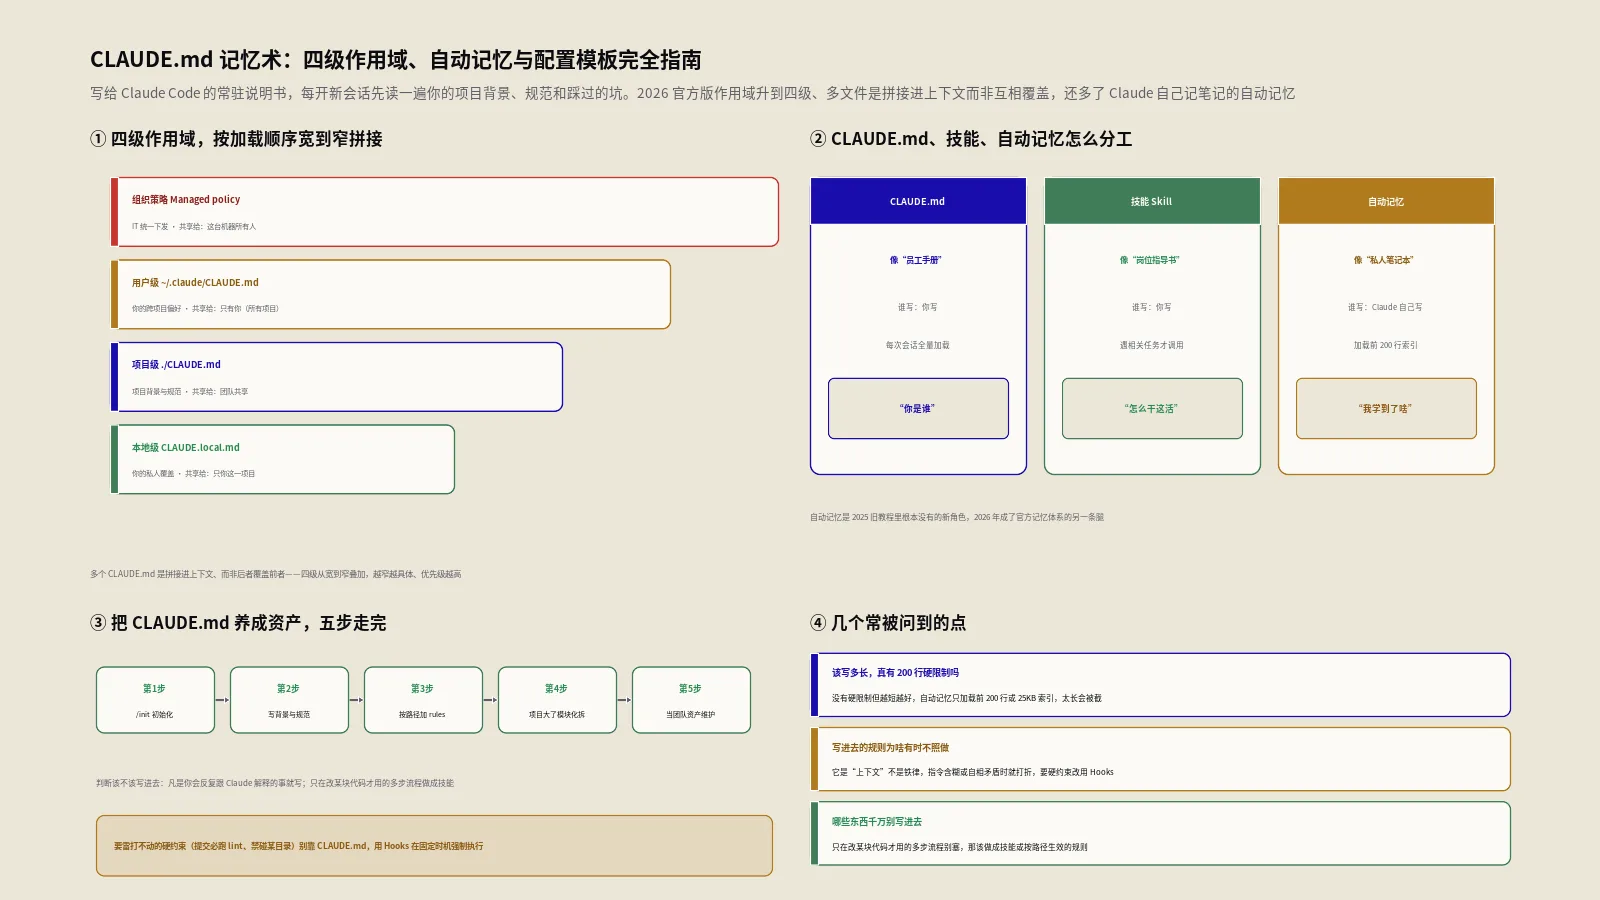Image resolution: width=1600 pixels, height=900 pixels.
Task: Select step "第4步 项目大了模块化拆"
Action: pos(557,700)
